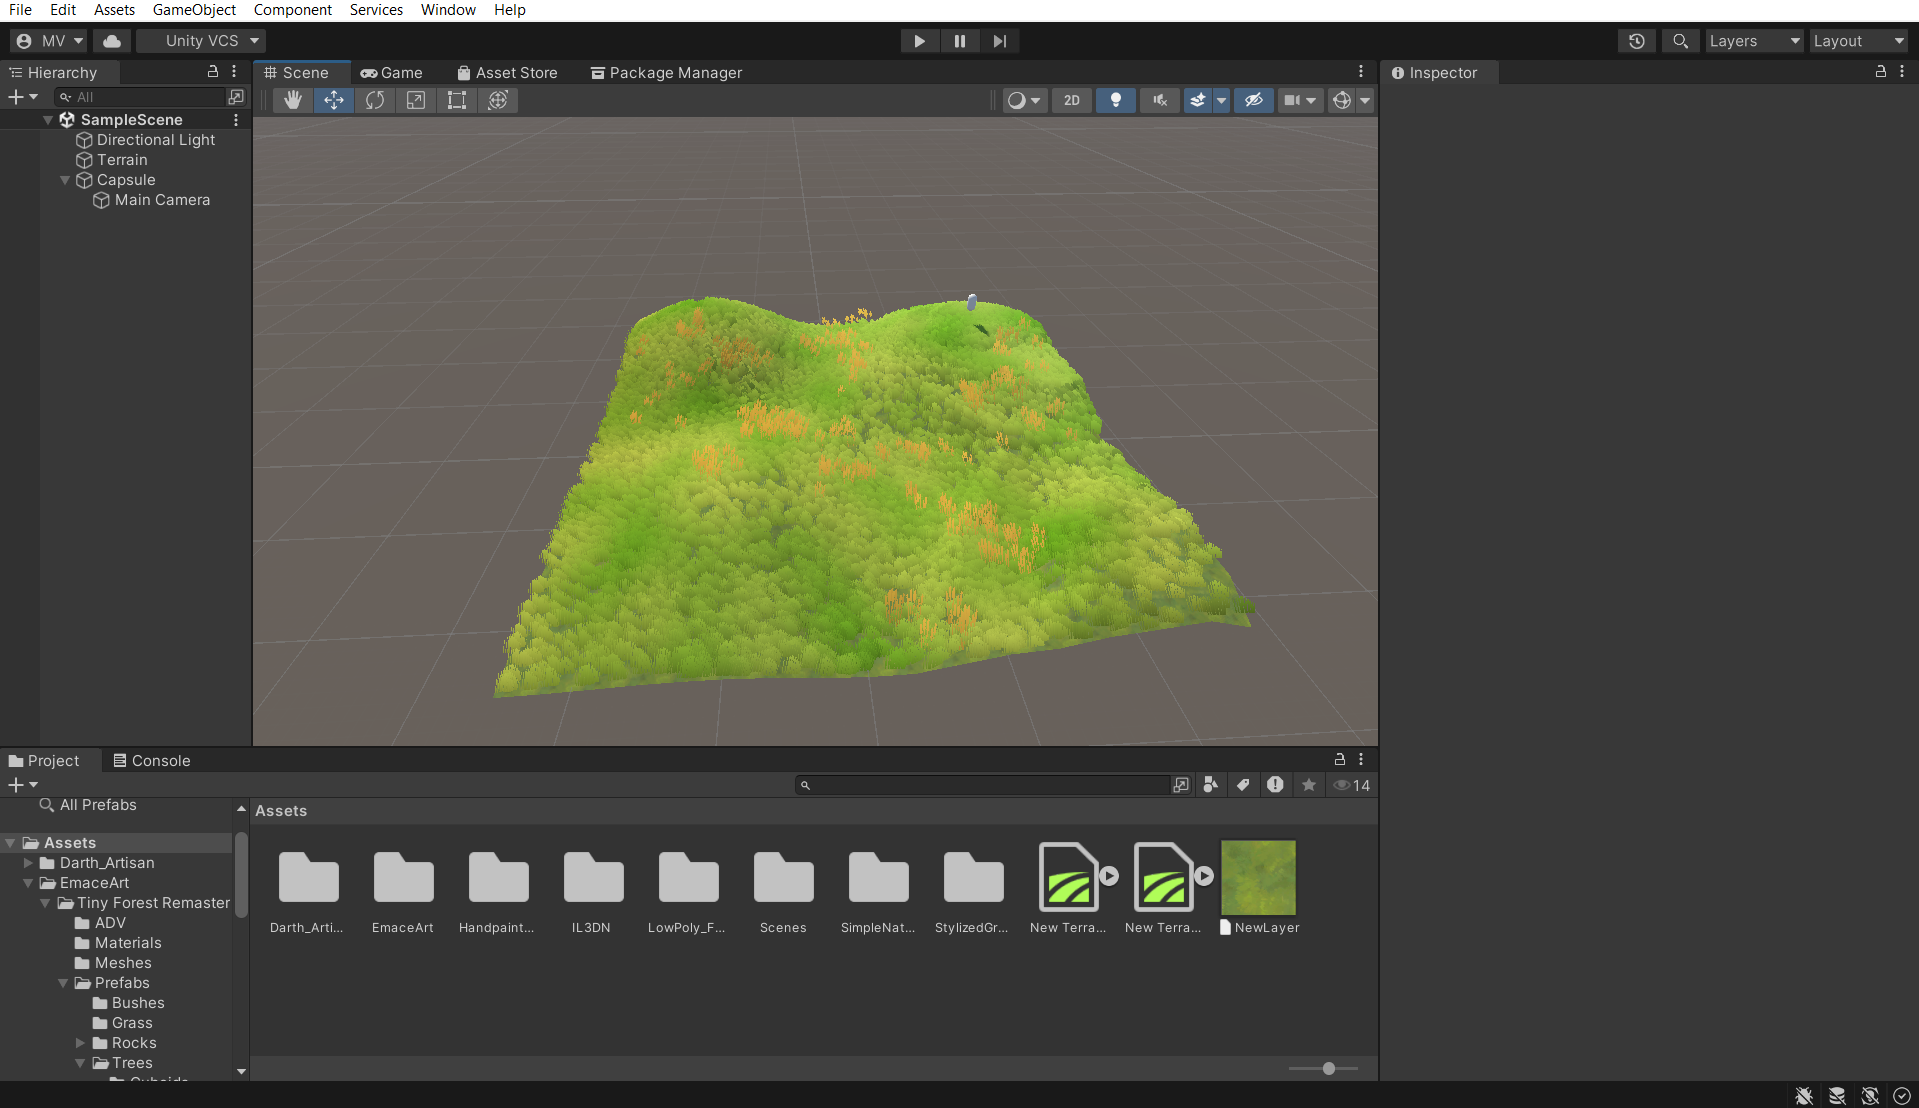Click the Play button to run game
The height and width of the screenshot is (1108, 1919).
coord(919,41)
